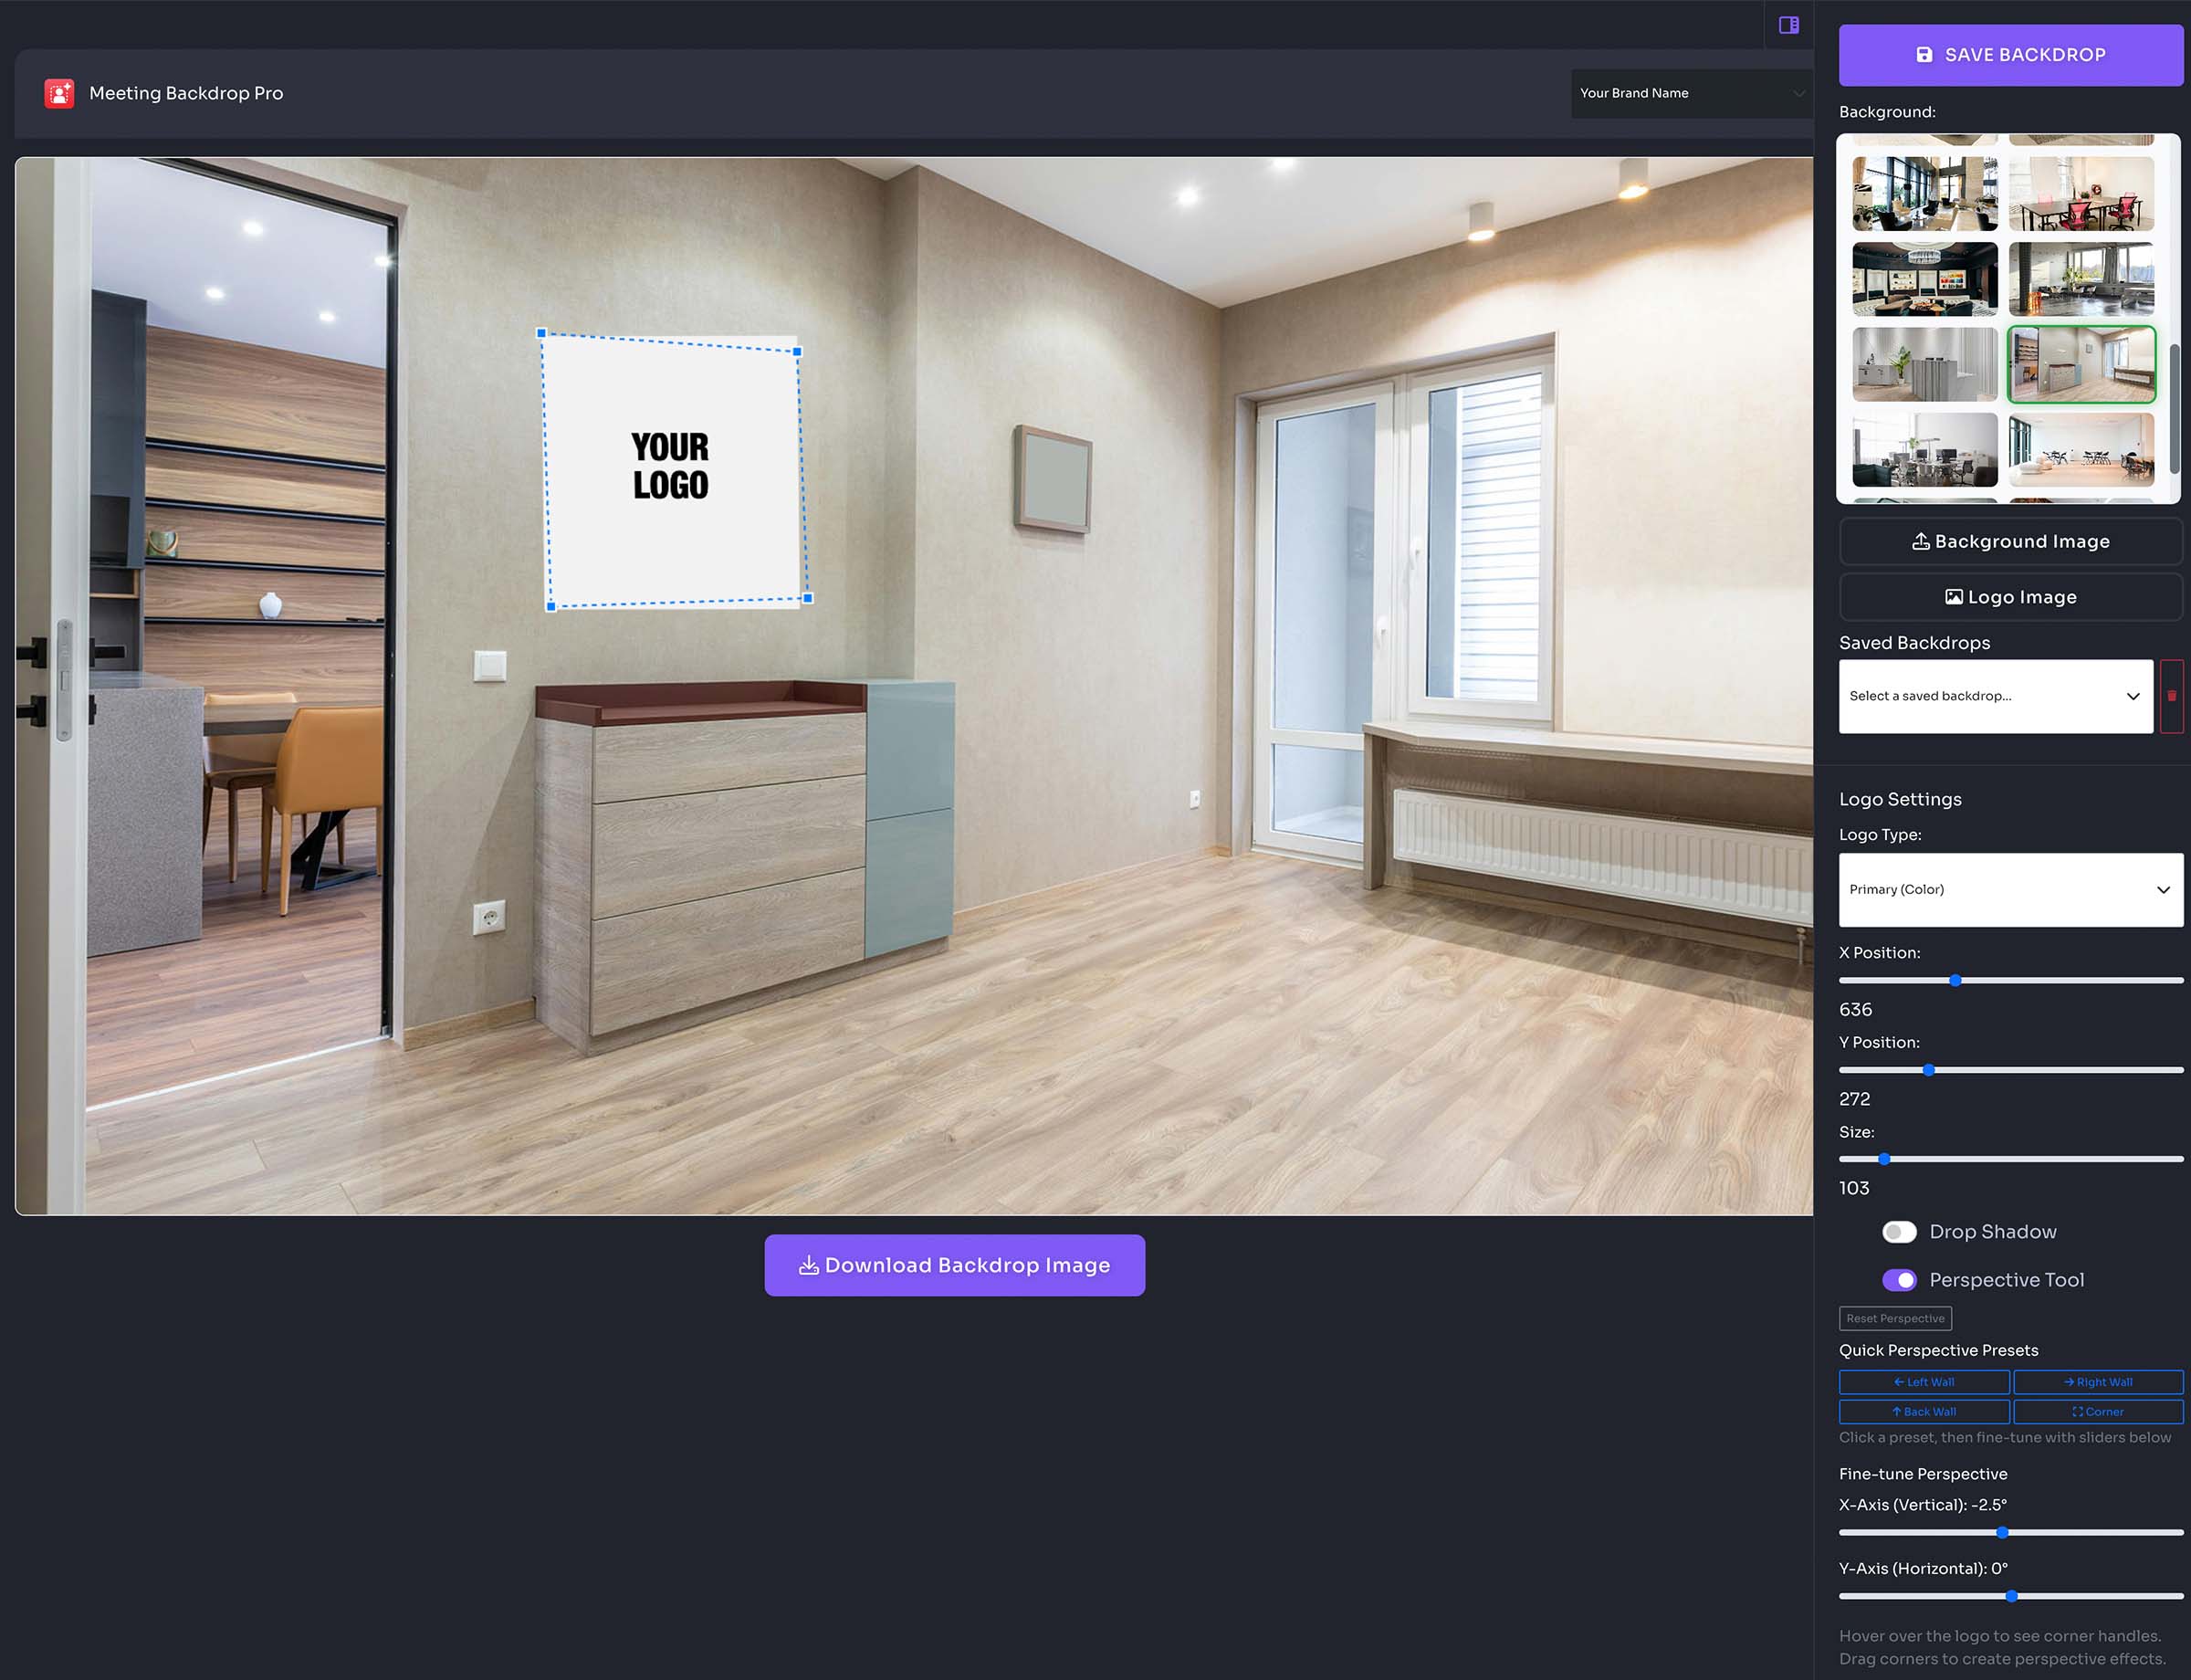Image resolution: width=2191 pixels, height=1680 pixels.
Task: Enable the Drop Shadow toggle
Action: [1898, 1232]
